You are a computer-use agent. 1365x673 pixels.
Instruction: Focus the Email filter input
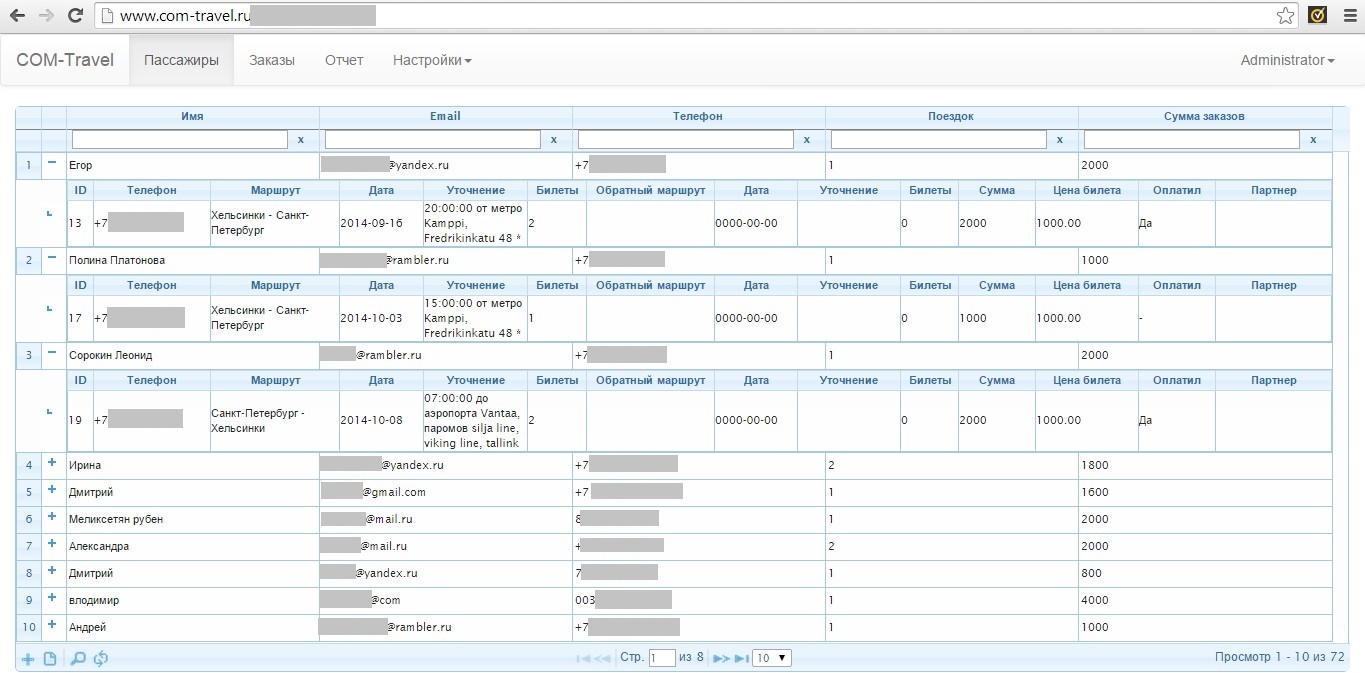coord(433,140)
